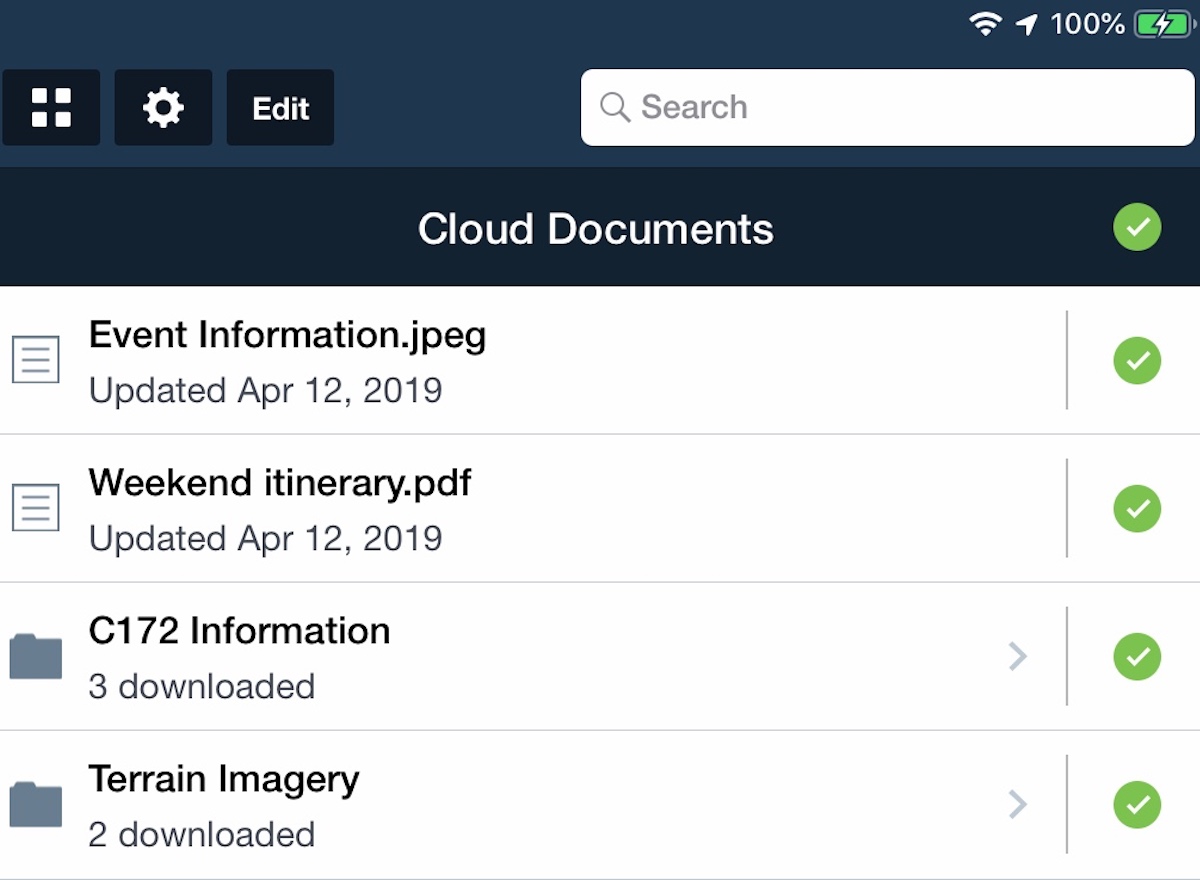Tap the battery indicator in status bar
This screenshot has width=1200, height=880.
[1163, 25]
